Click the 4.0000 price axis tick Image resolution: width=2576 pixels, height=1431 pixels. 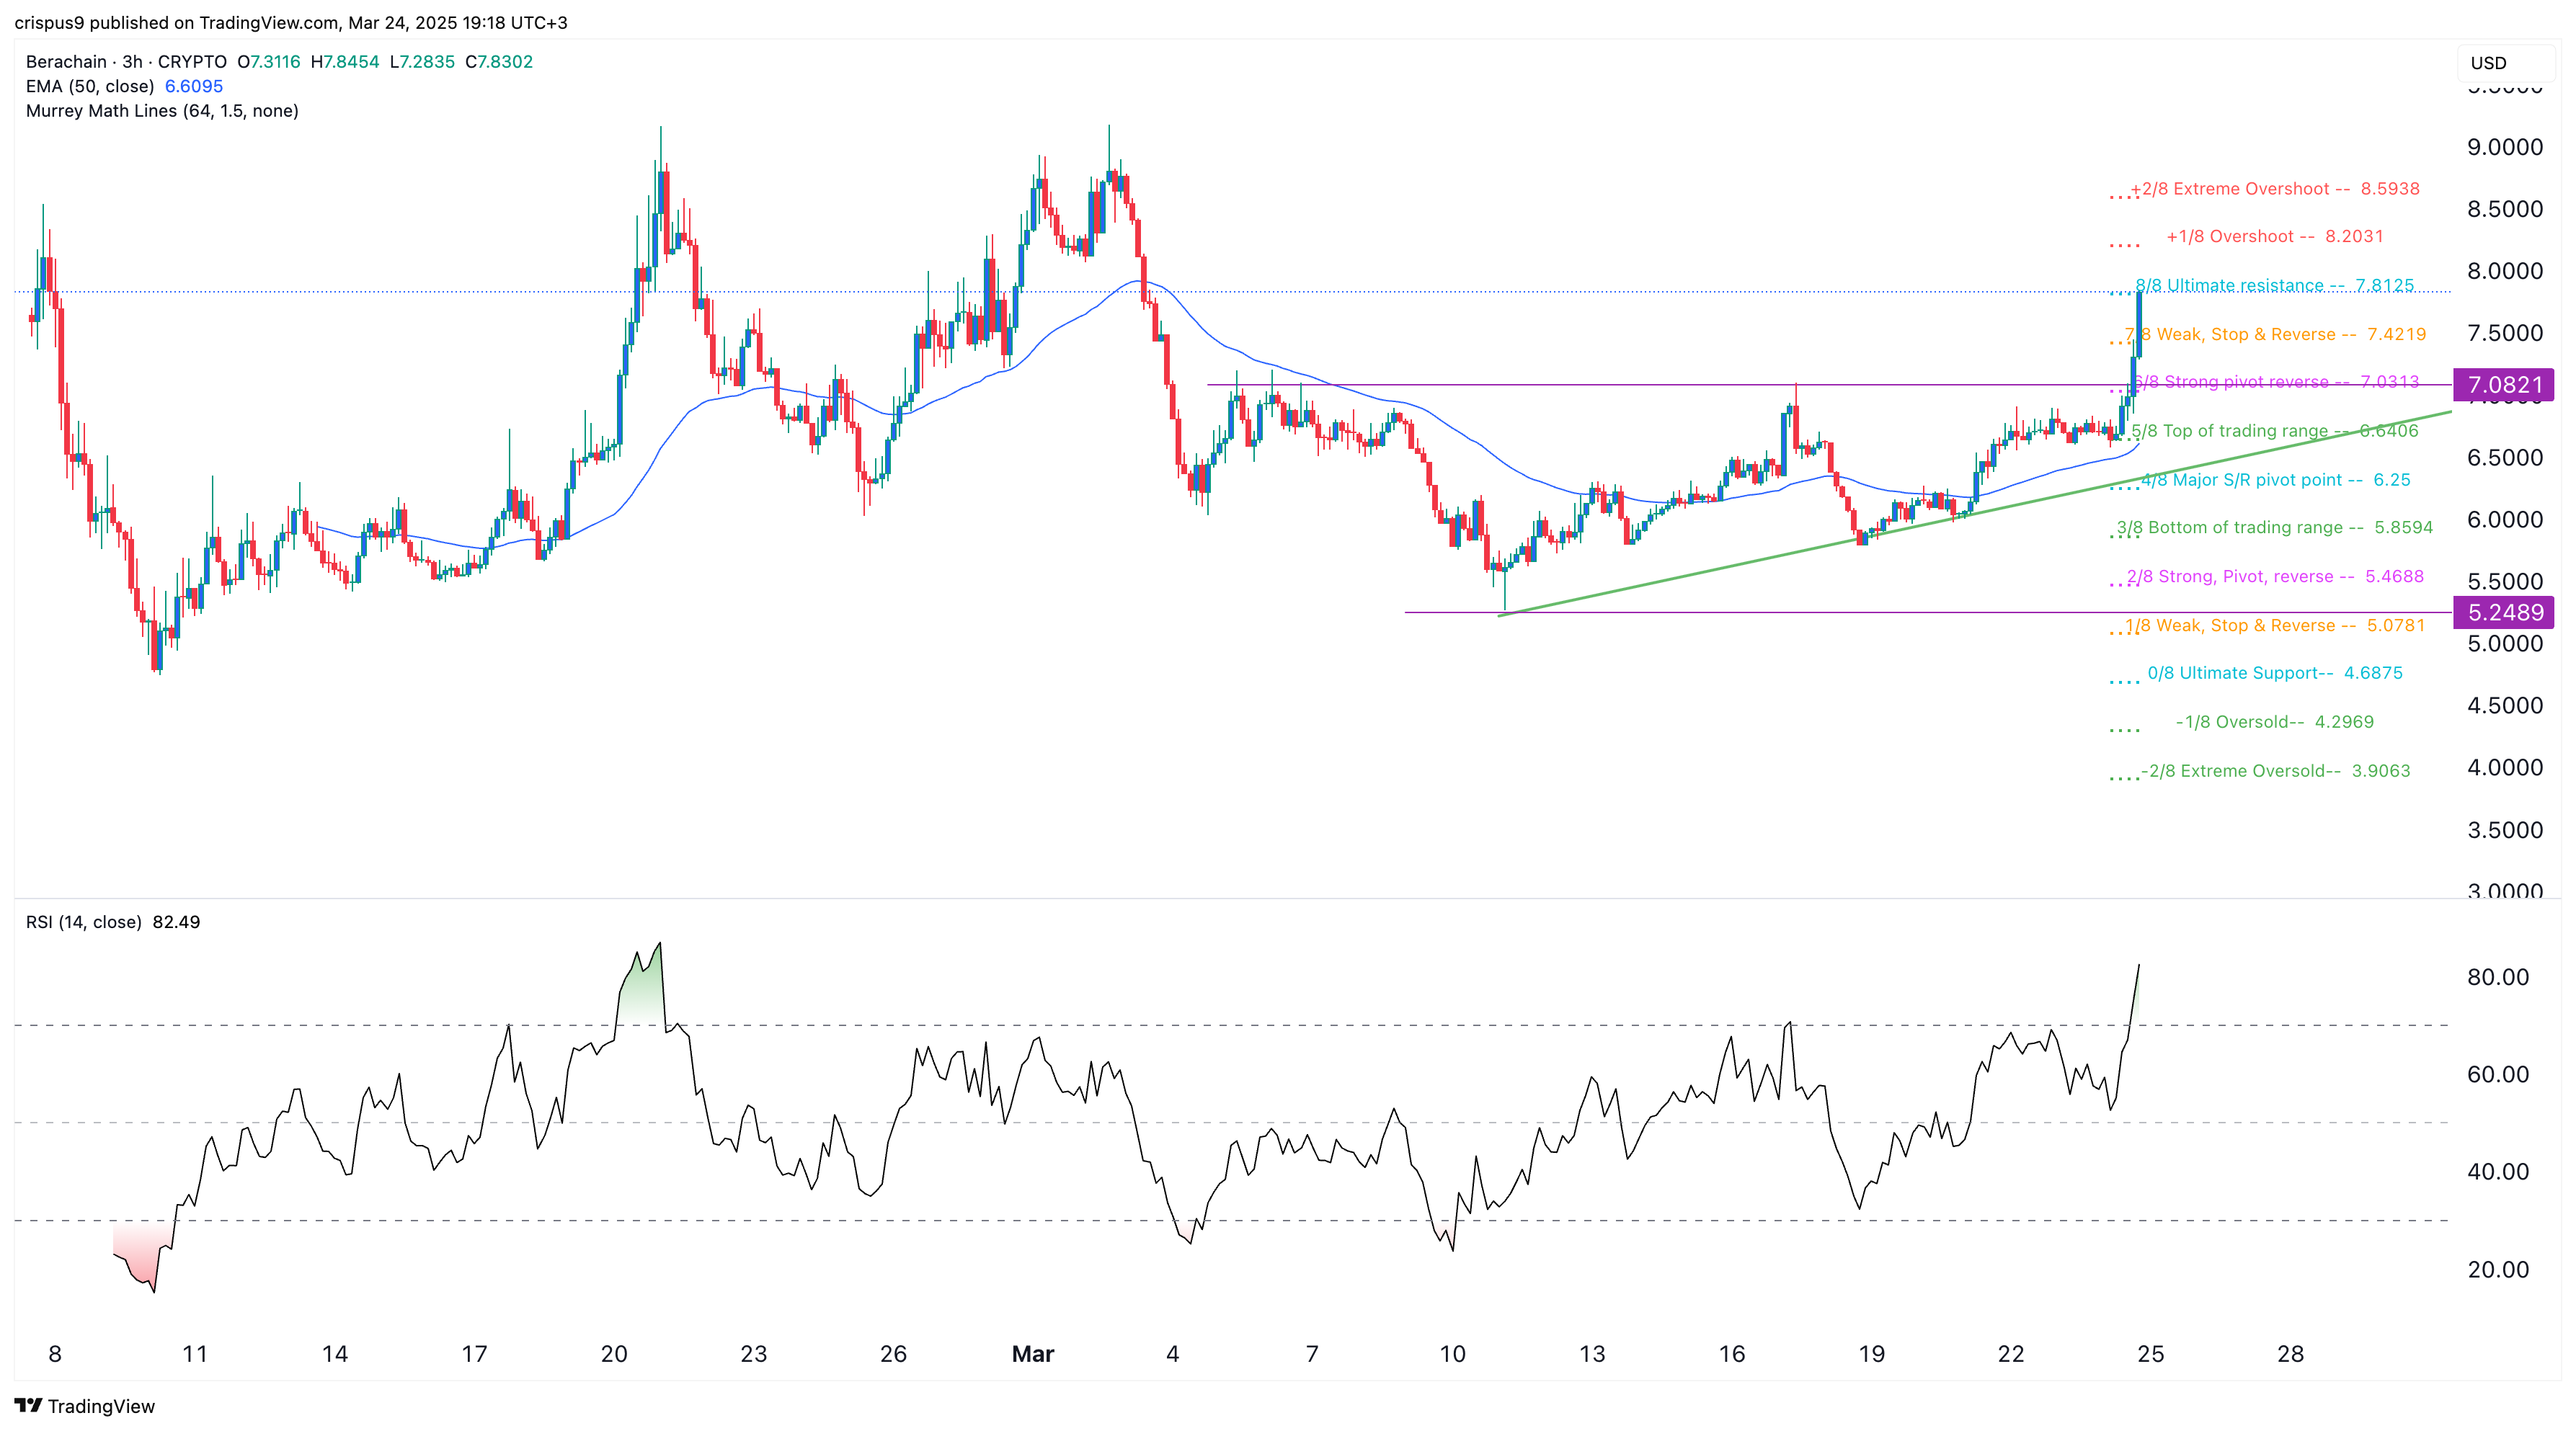point(2505,768)
